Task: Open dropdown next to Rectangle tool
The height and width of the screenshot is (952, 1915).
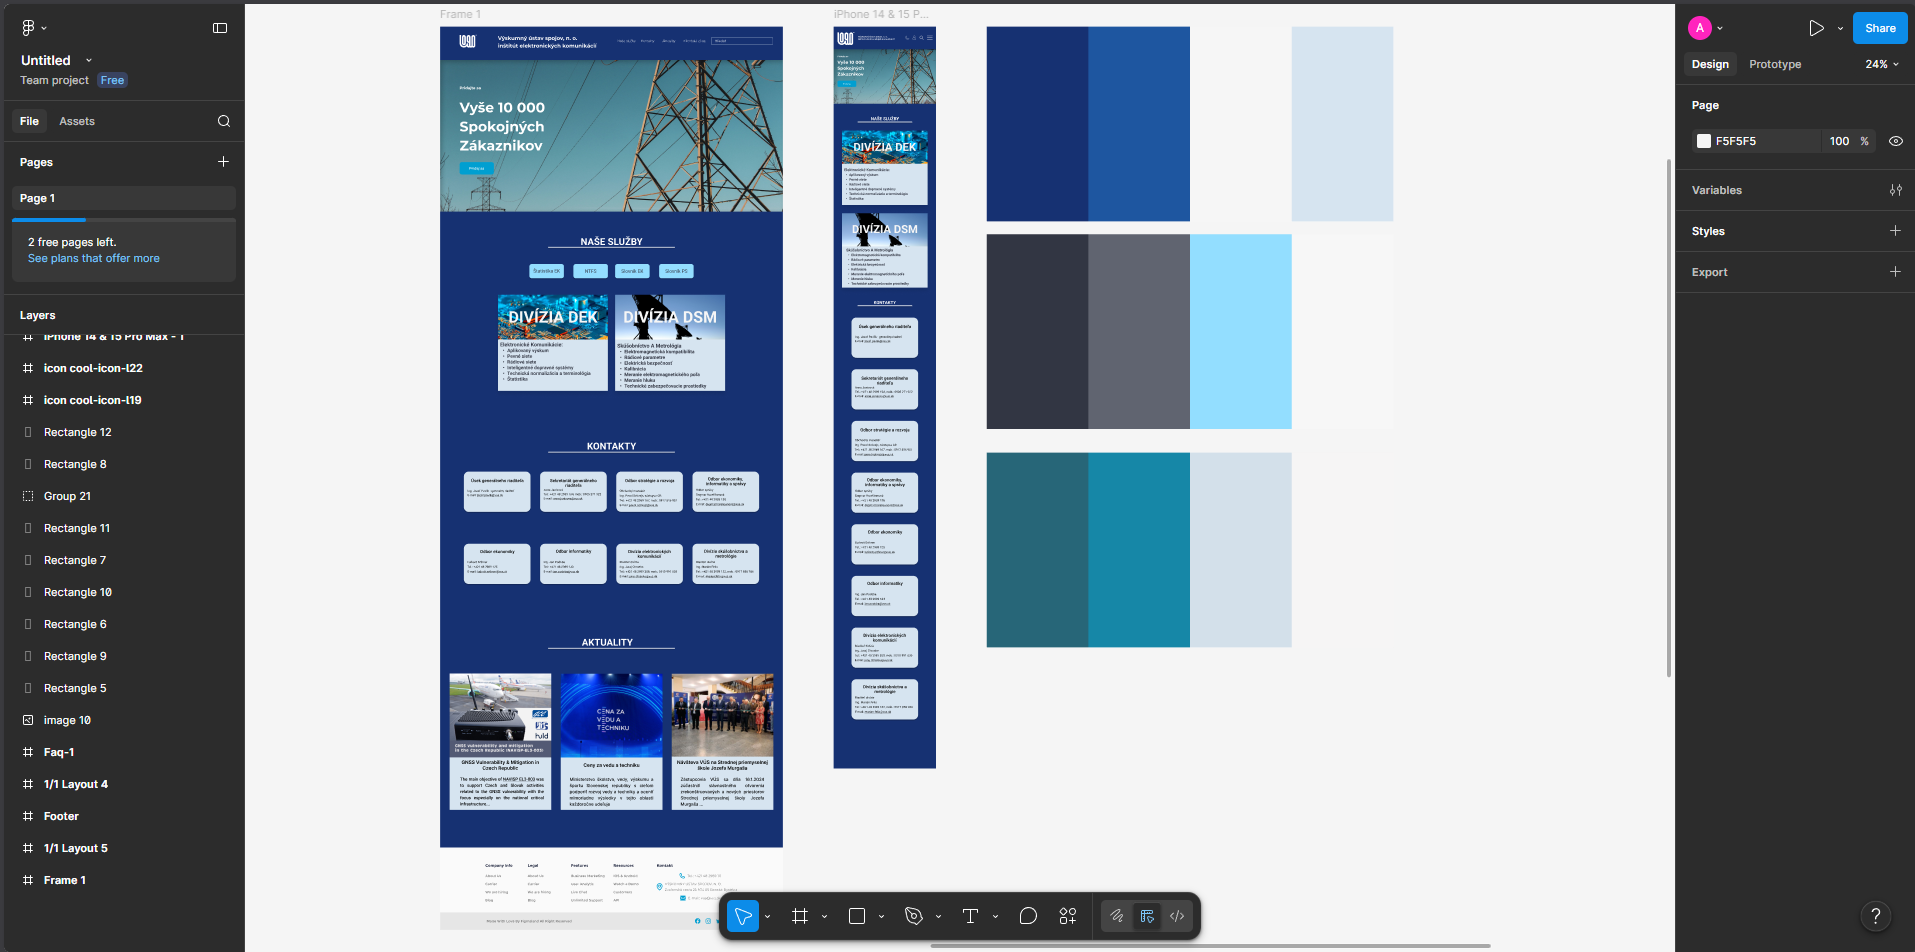Action: pyautogui.click(x=882, y=916)
